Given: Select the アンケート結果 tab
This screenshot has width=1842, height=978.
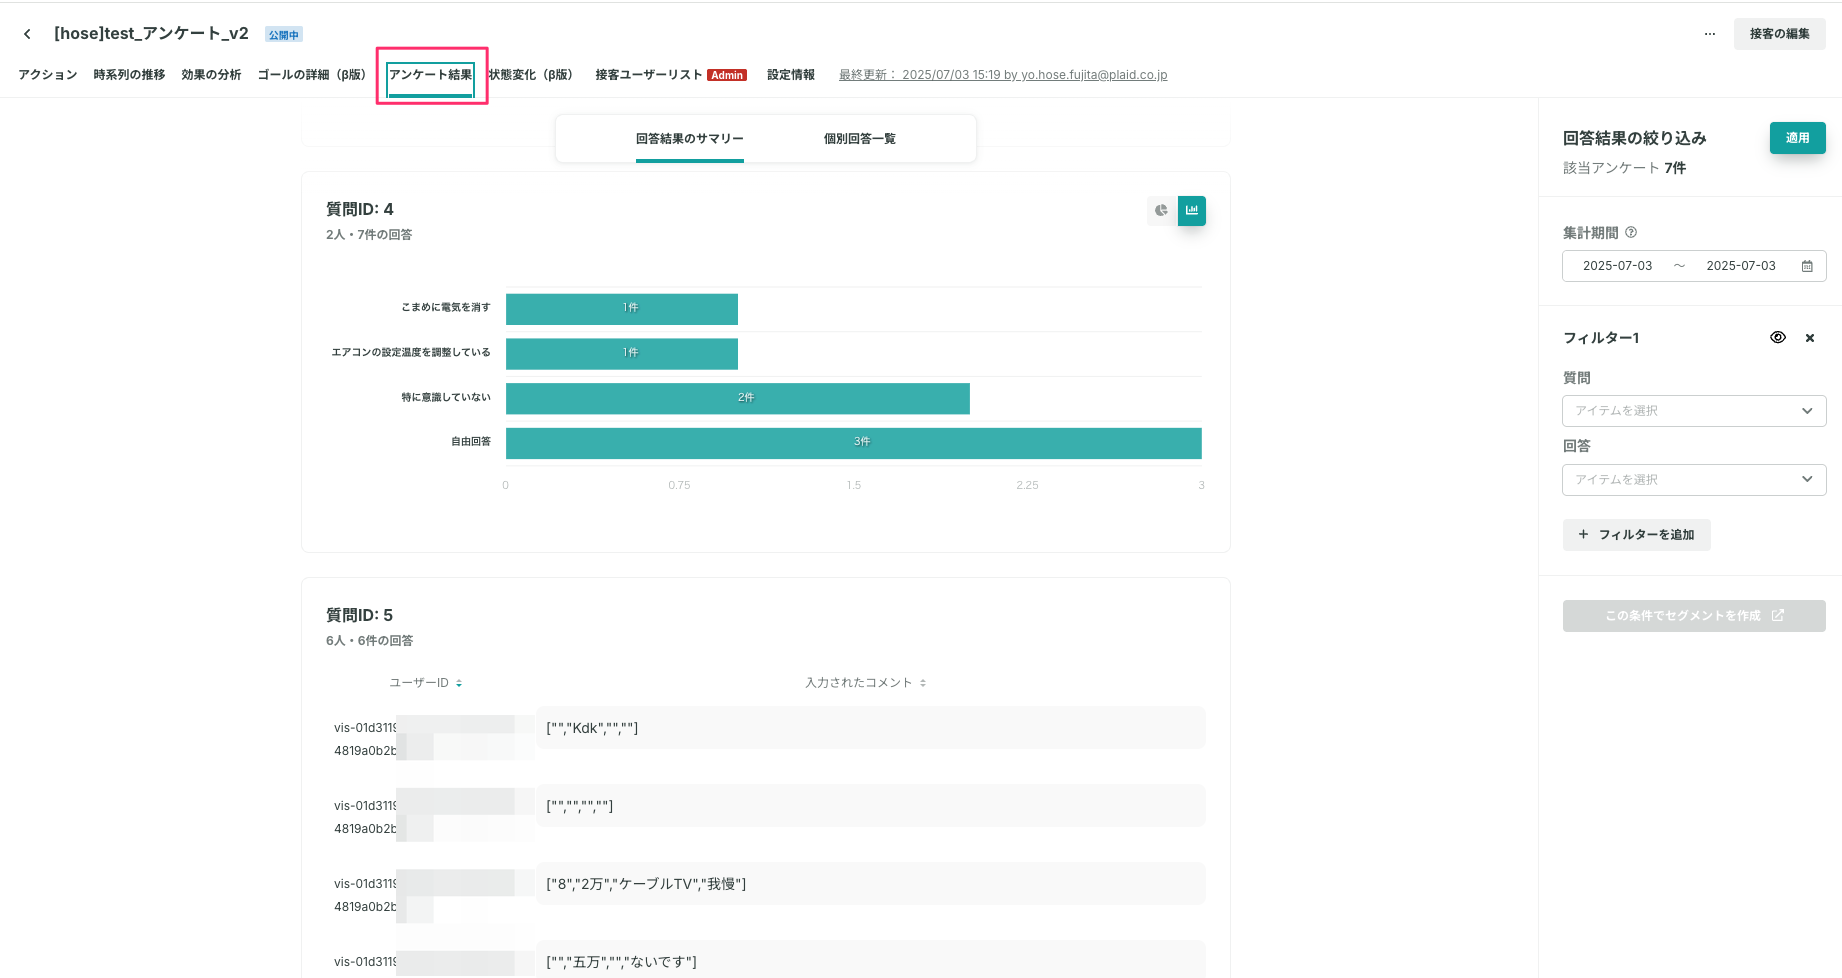Looking at the screenshot, I should (431, 75).
